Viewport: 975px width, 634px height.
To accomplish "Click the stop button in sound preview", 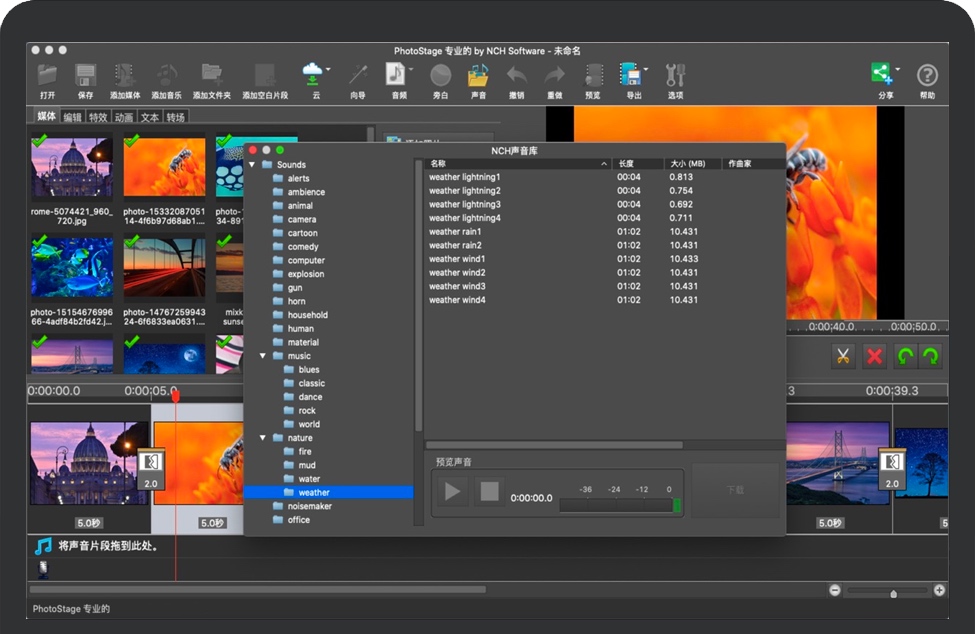I will tap(489, 491).
